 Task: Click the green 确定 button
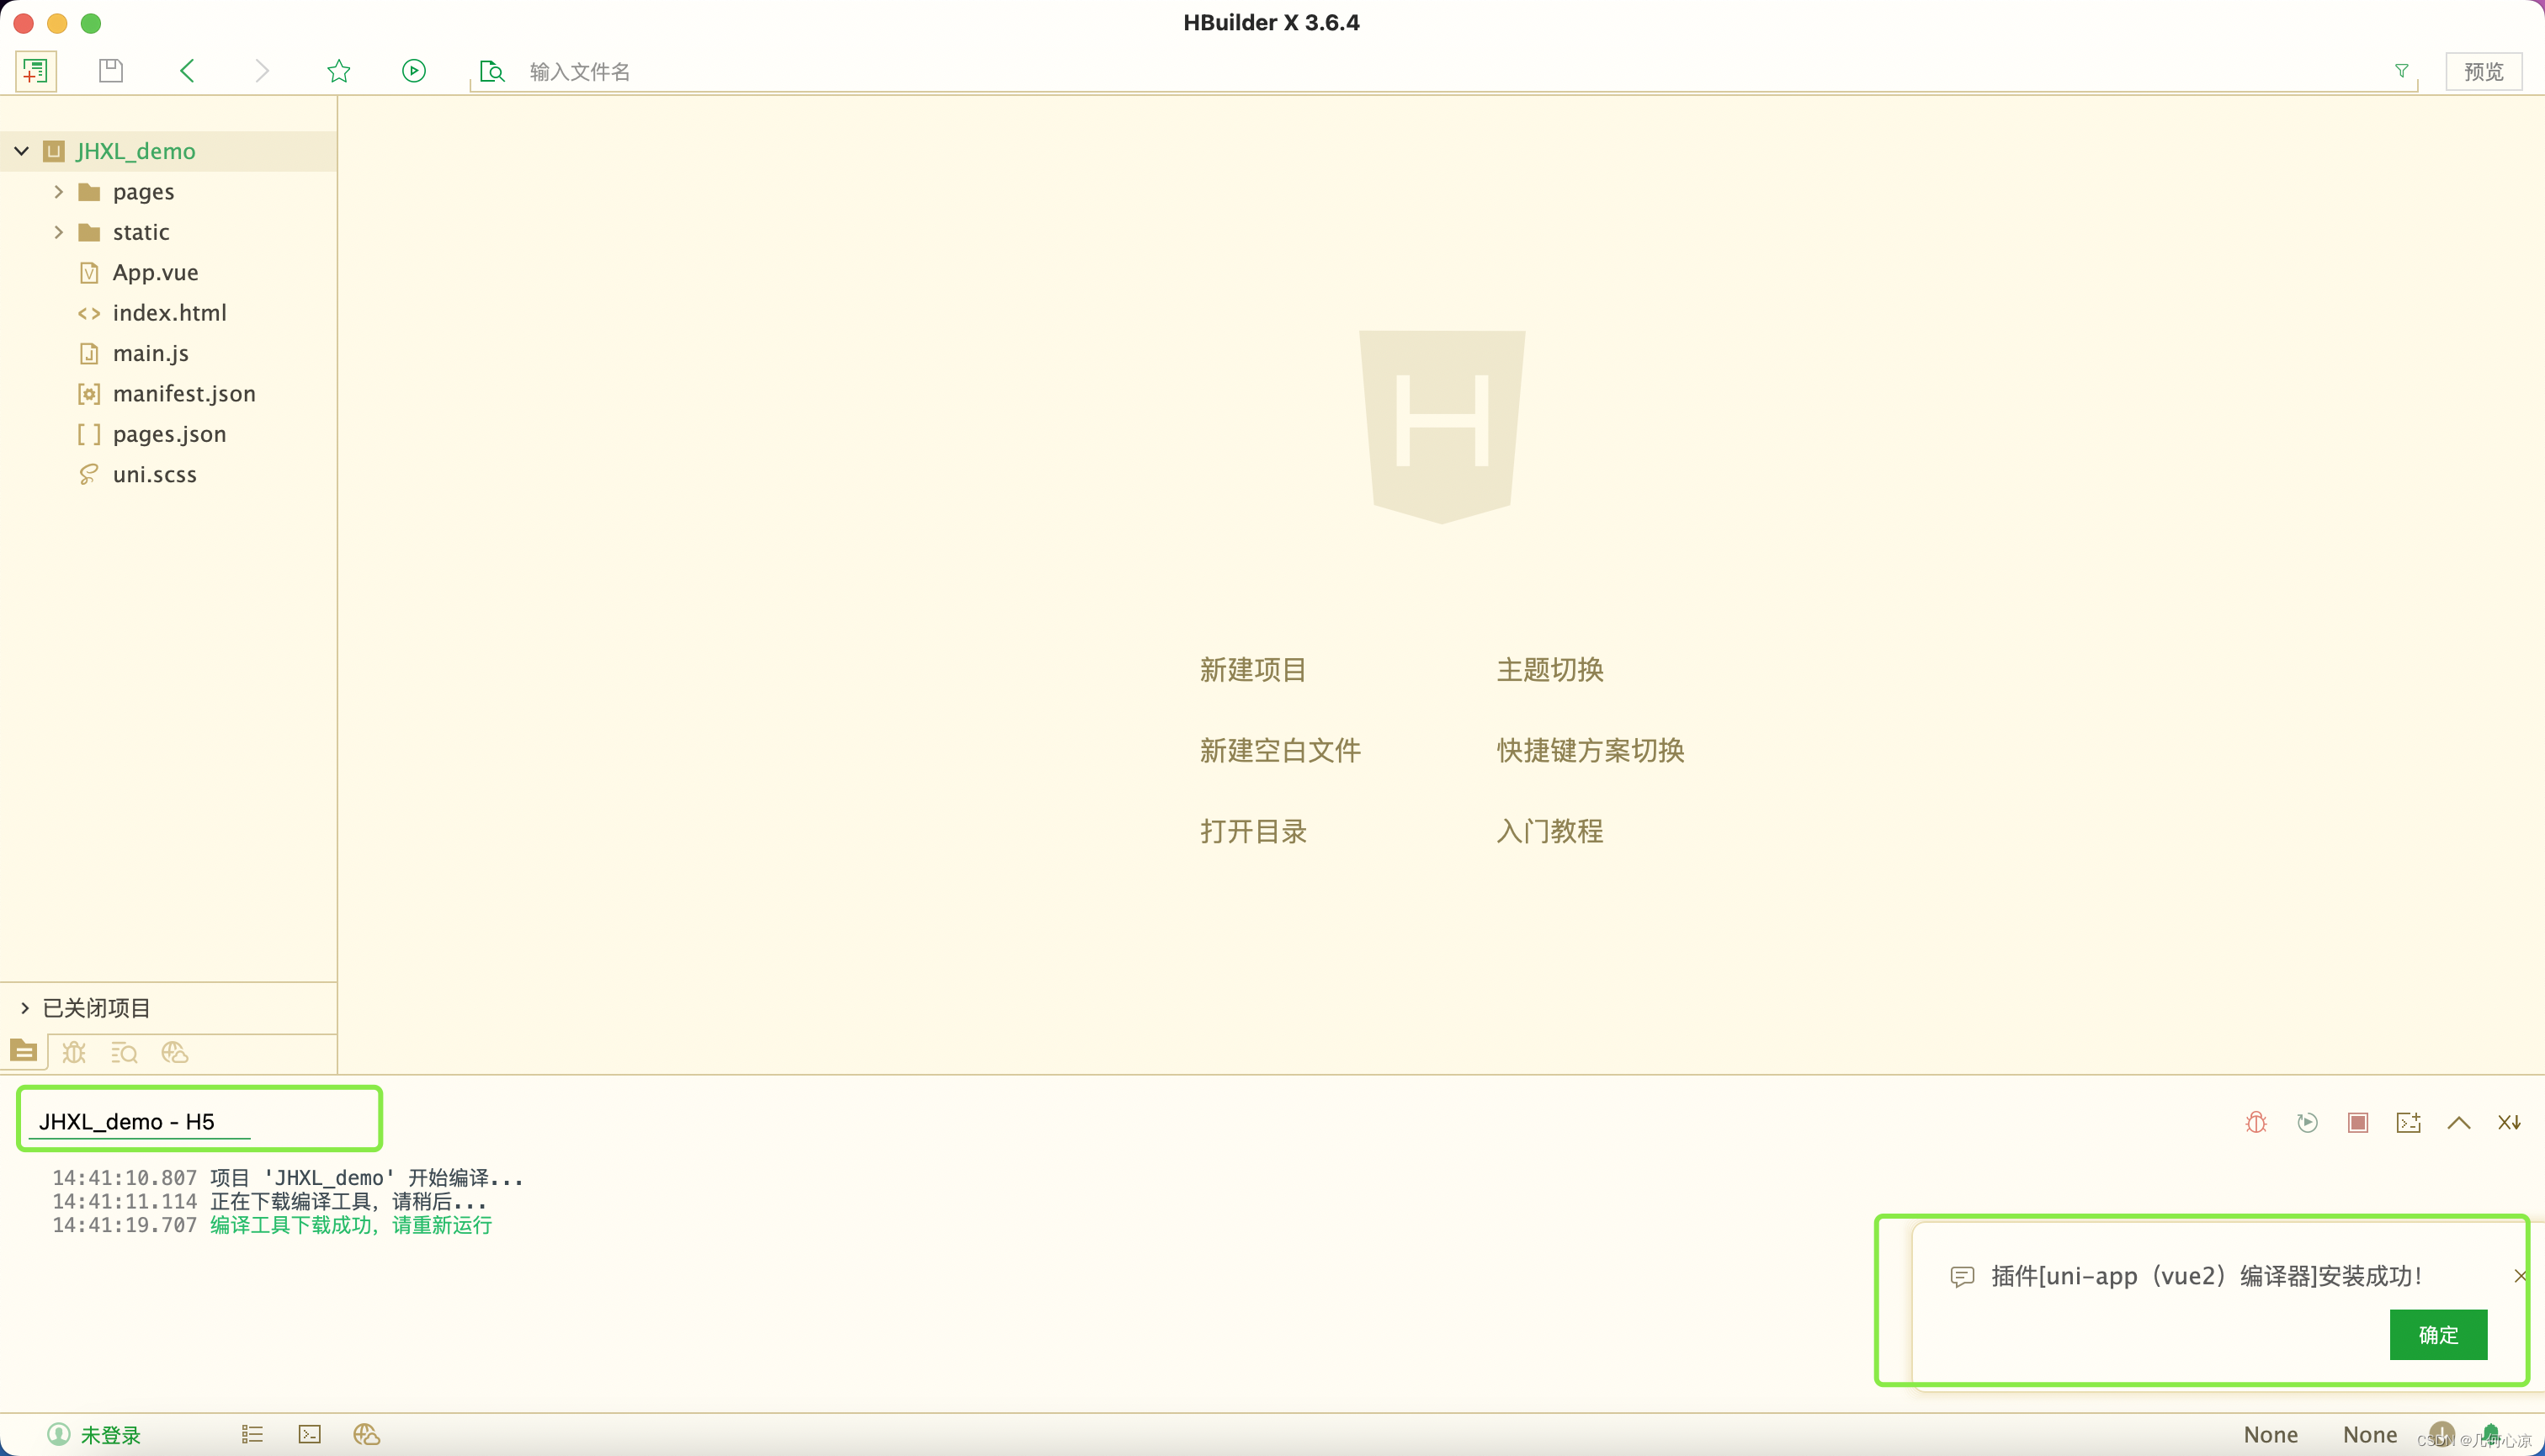tap(2438, 1335)
